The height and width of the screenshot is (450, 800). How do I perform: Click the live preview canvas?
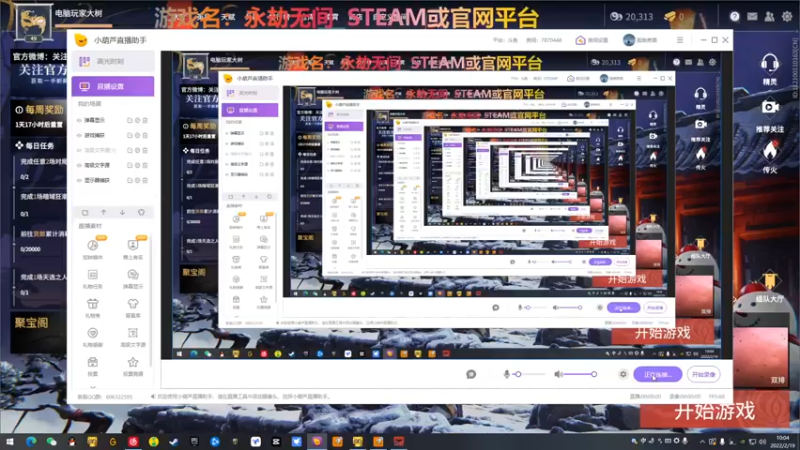446,205
